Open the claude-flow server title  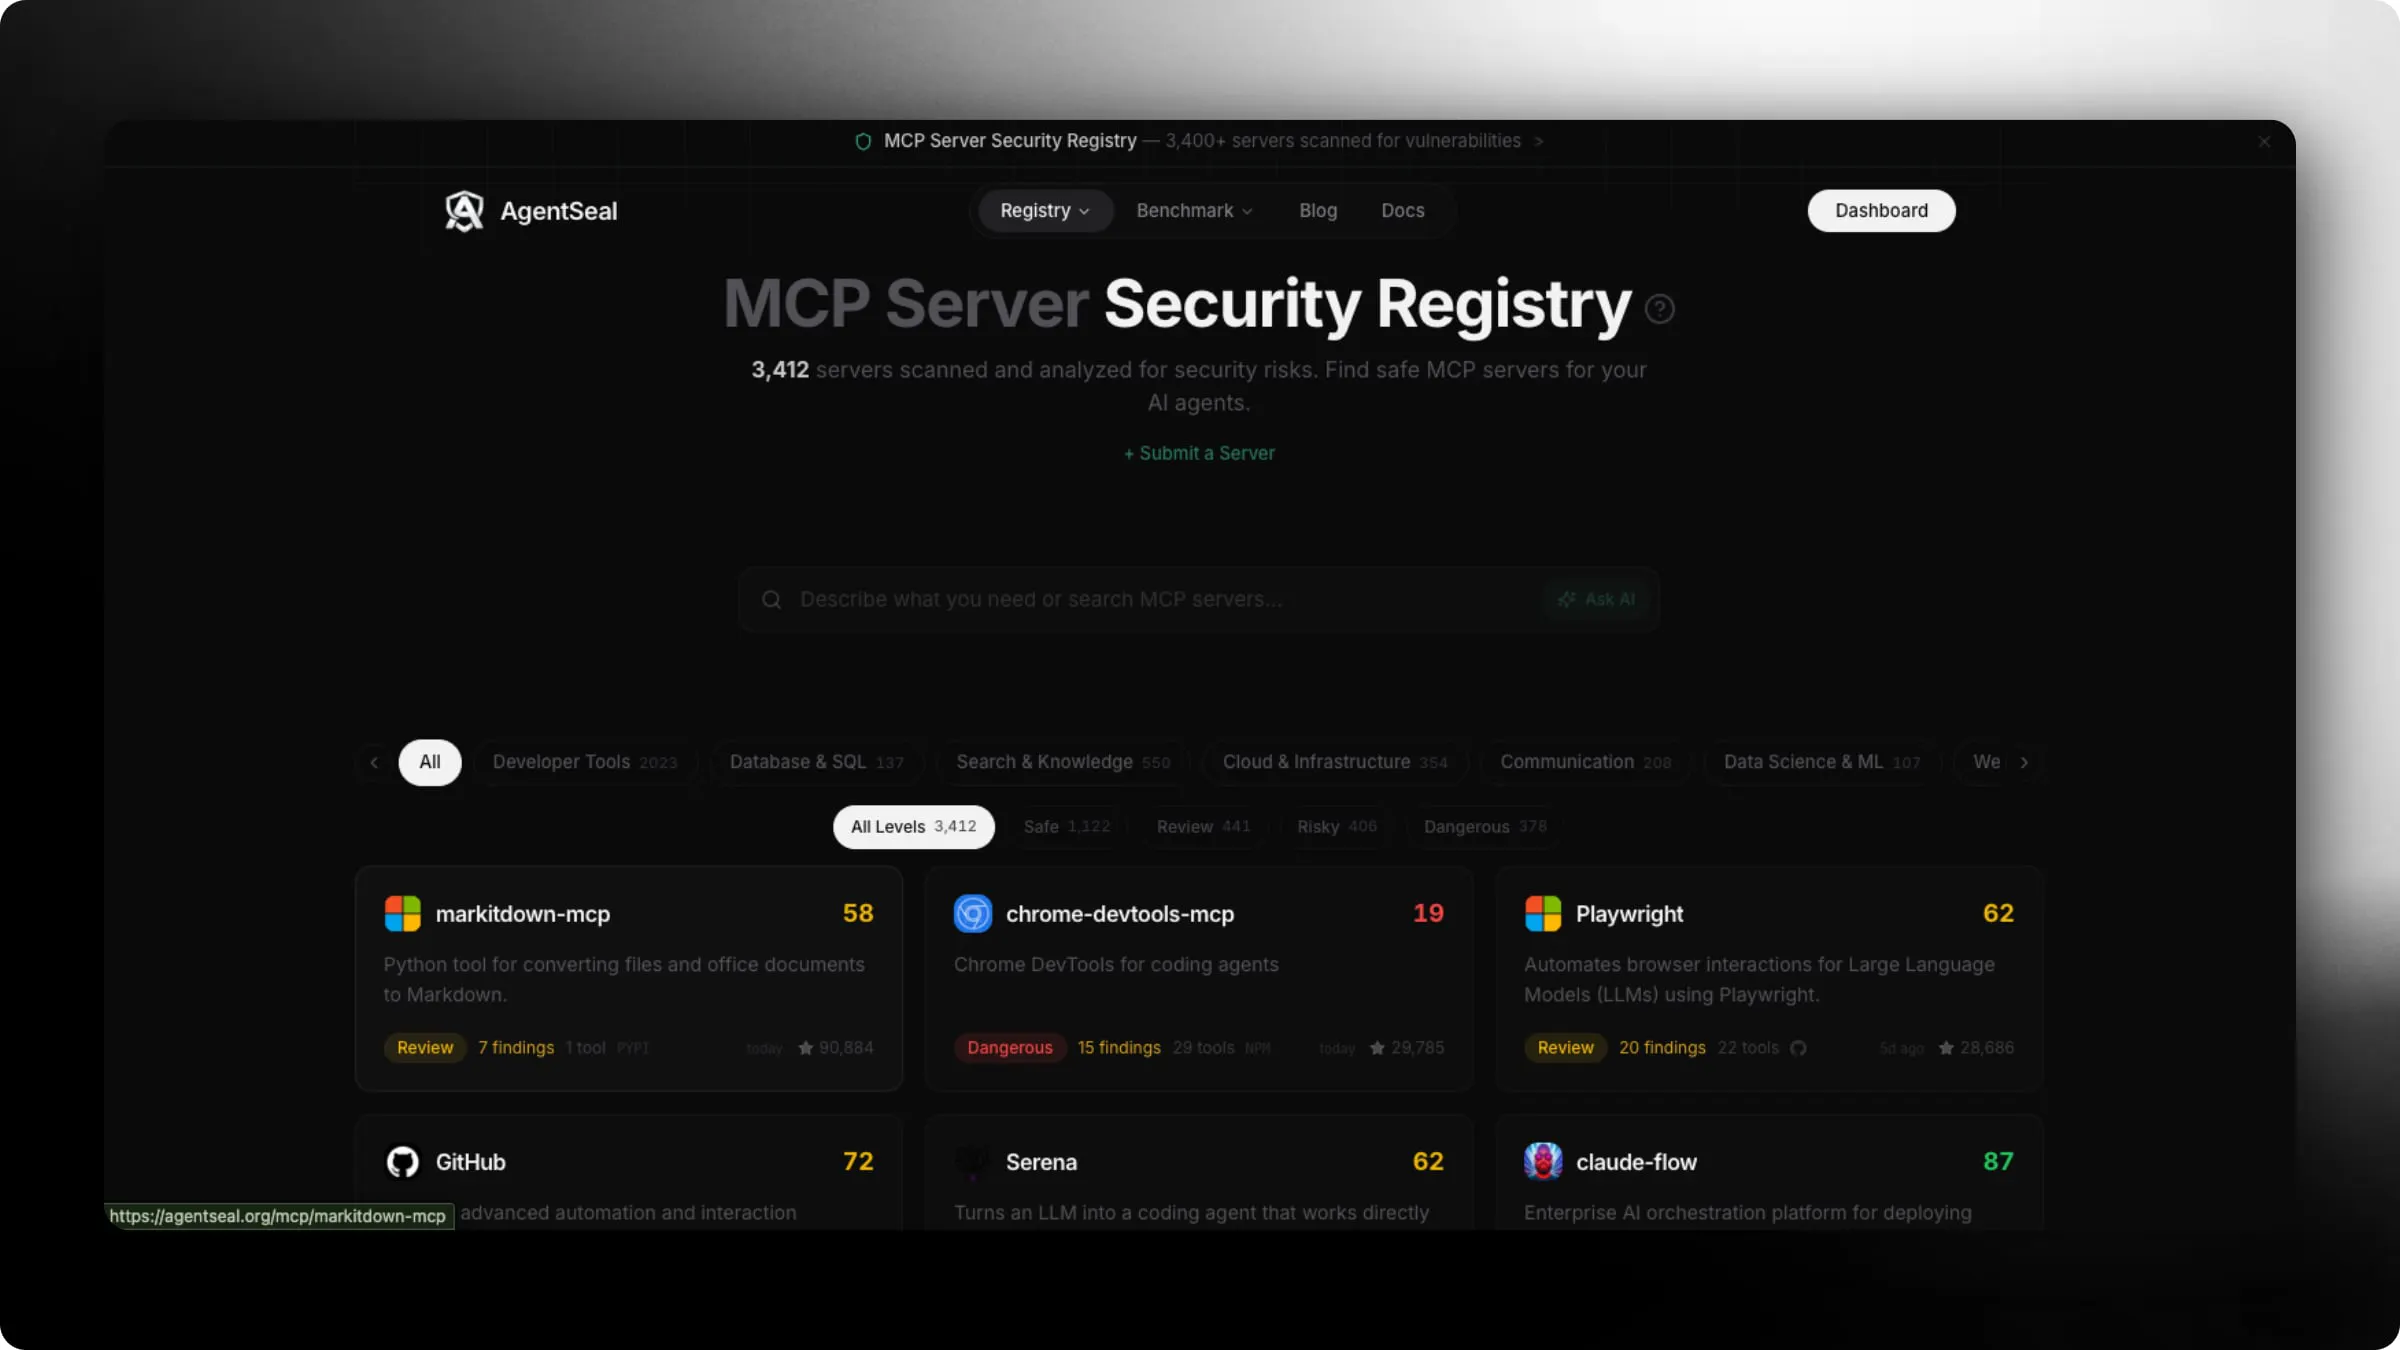tap(1637, 1162)
